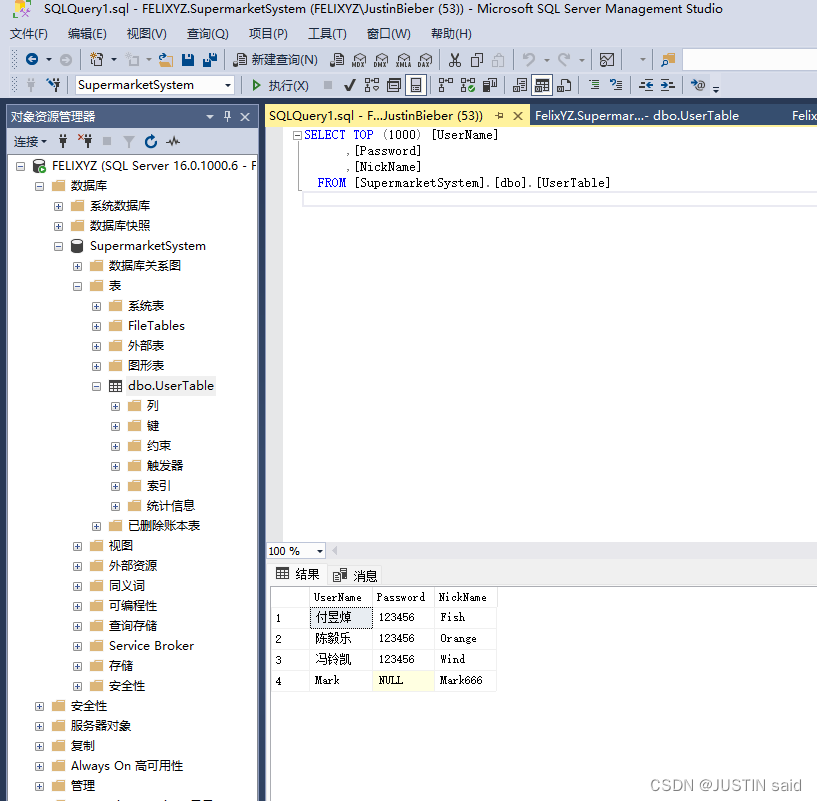Open the 工具(T) menu
The height and width of the screenshot is (801, 817).
click(x=327, y=34)
